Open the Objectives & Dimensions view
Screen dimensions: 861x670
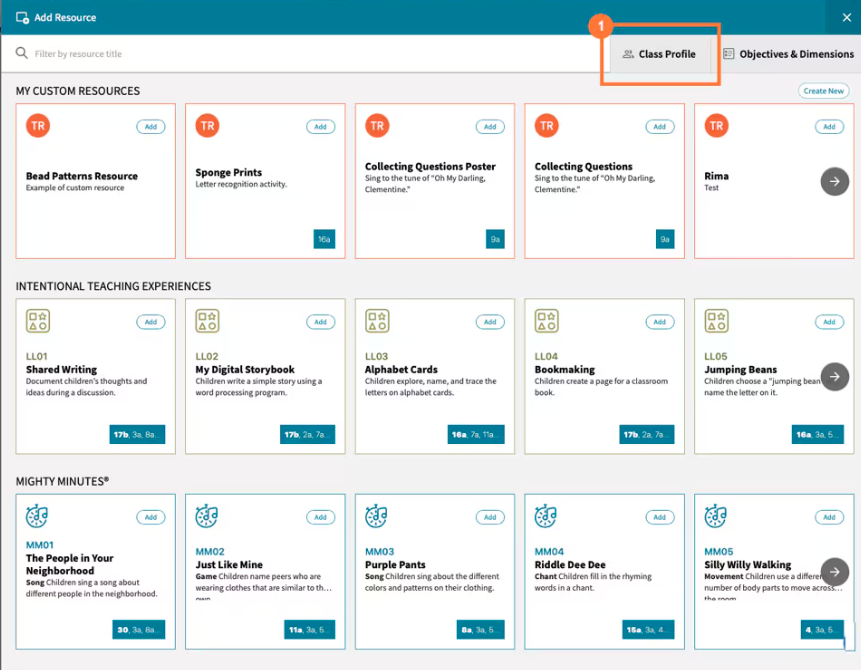[x=789, y=54]
